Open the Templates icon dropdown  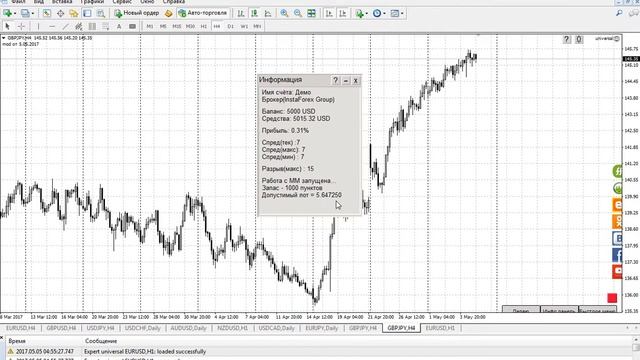(x=396, y=13)
